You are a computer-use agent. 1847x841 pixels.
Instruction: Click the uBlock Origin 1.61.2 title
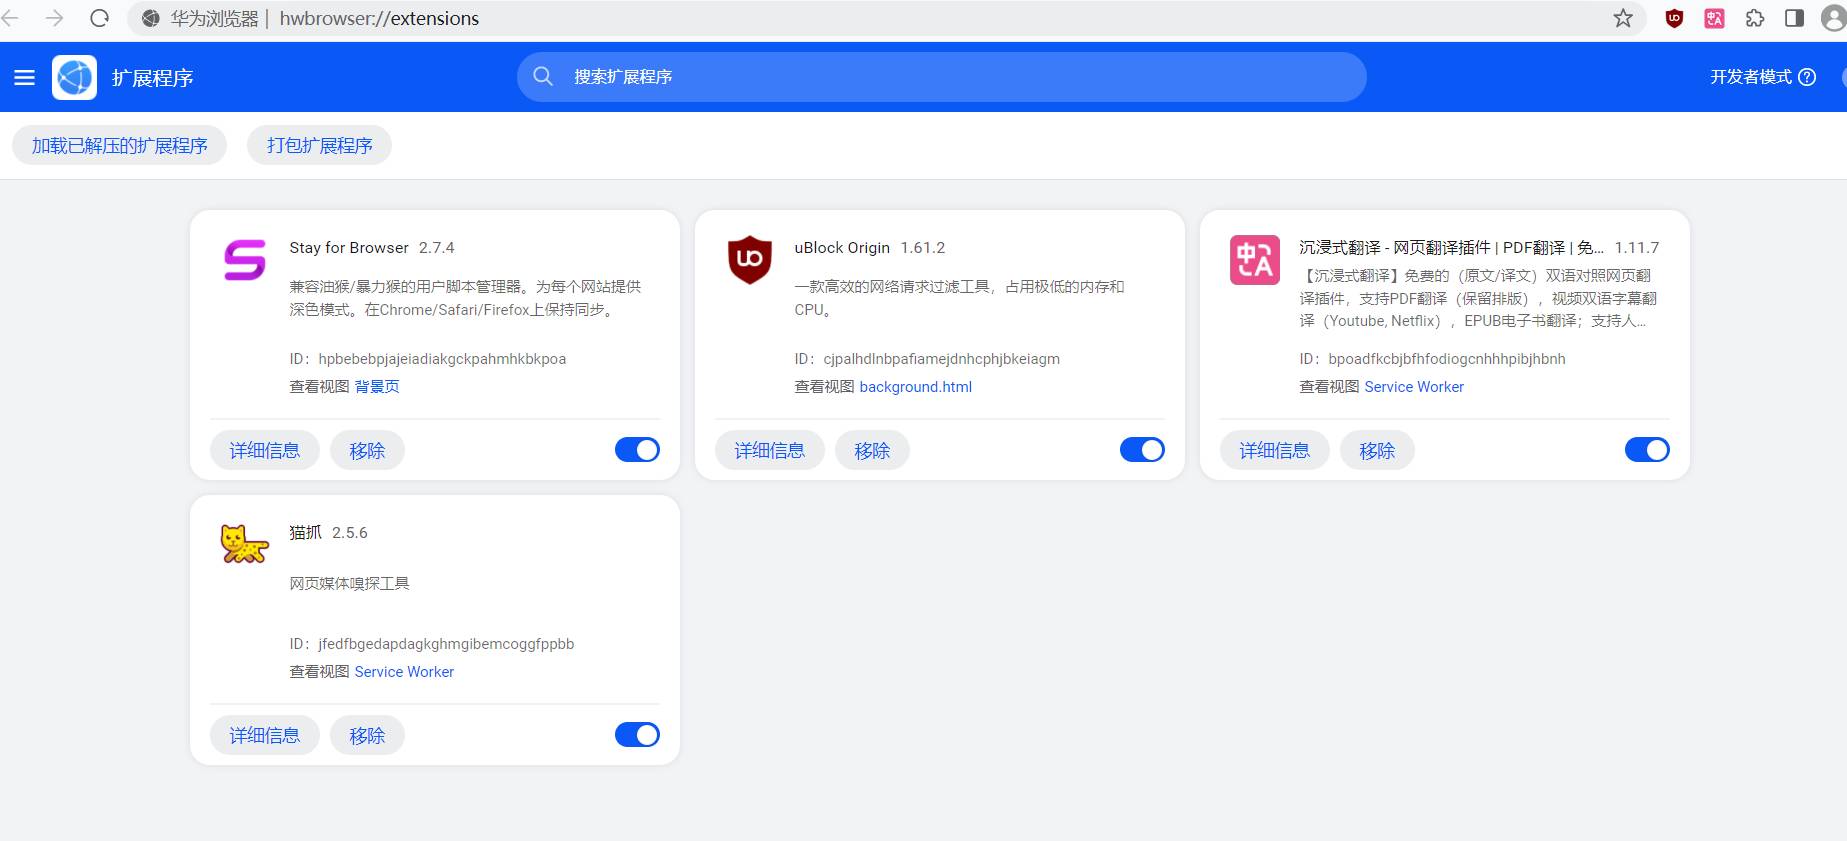(870, 248)
